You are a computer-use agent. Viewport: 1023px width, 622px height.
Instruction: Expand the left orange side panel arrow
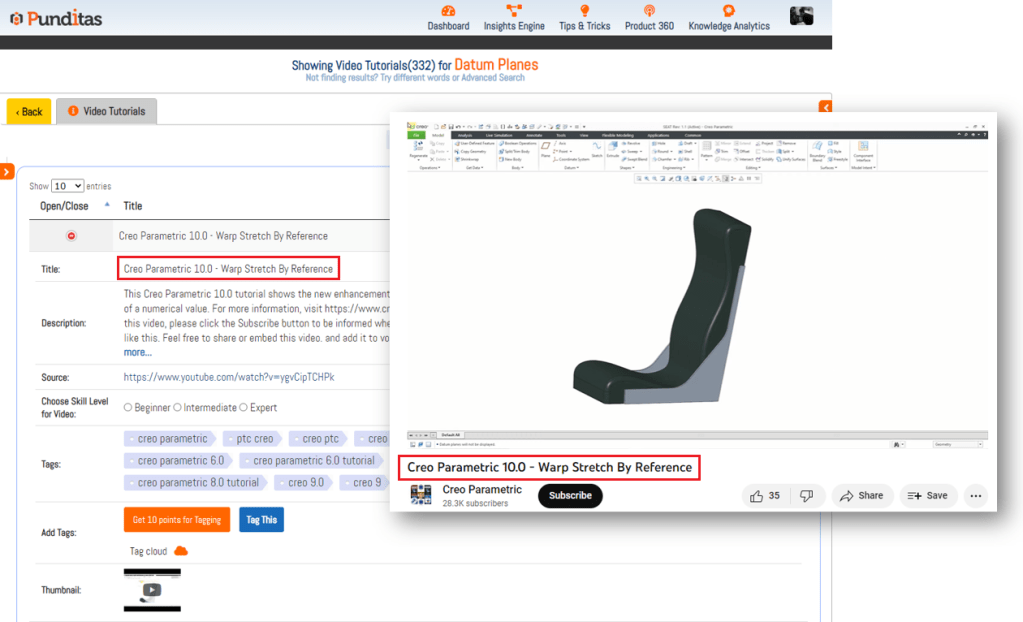click(x=6, y=172)
